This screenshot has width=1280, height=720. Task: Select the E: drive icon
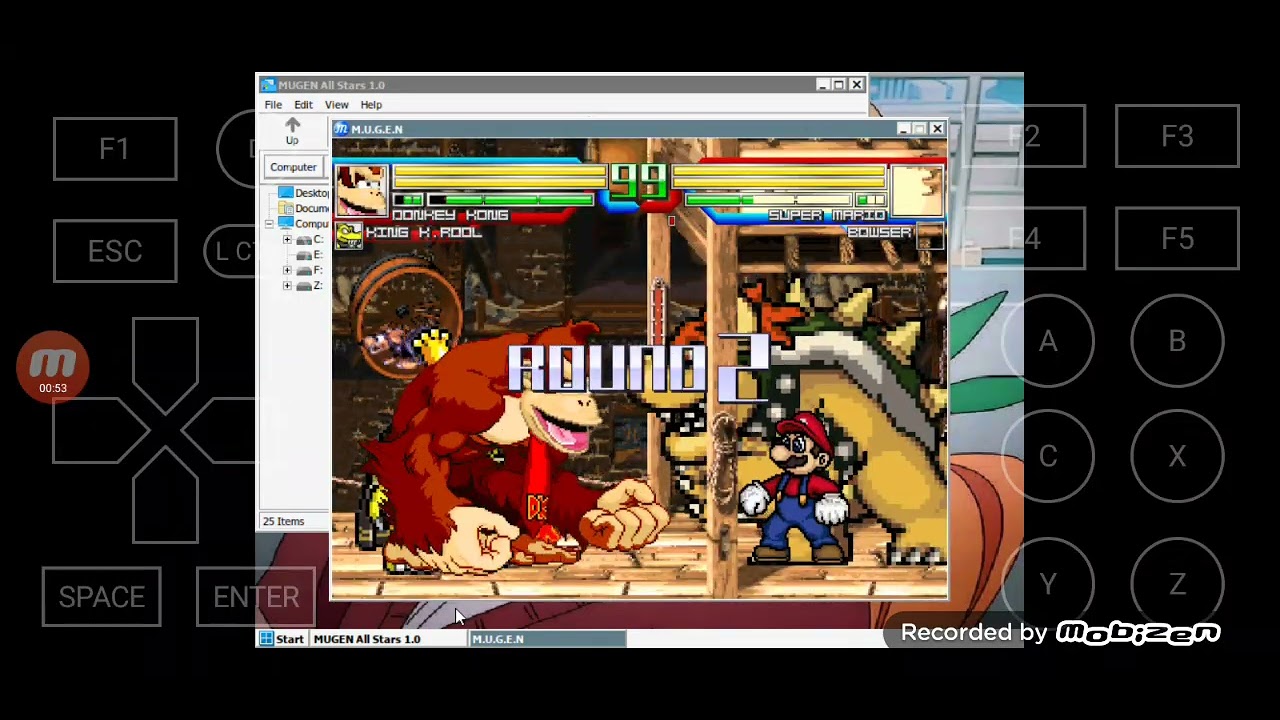tap(304, 255)
